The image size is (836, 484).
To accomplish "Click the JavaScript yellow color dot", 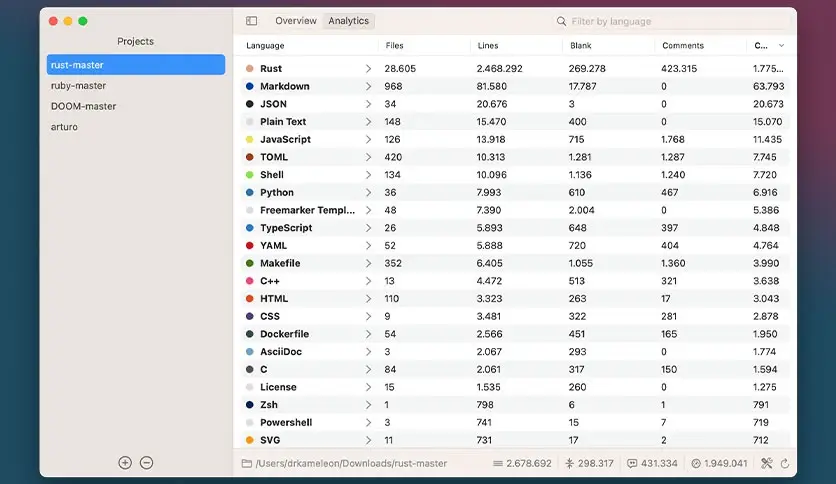I will (x=250, y=139).
